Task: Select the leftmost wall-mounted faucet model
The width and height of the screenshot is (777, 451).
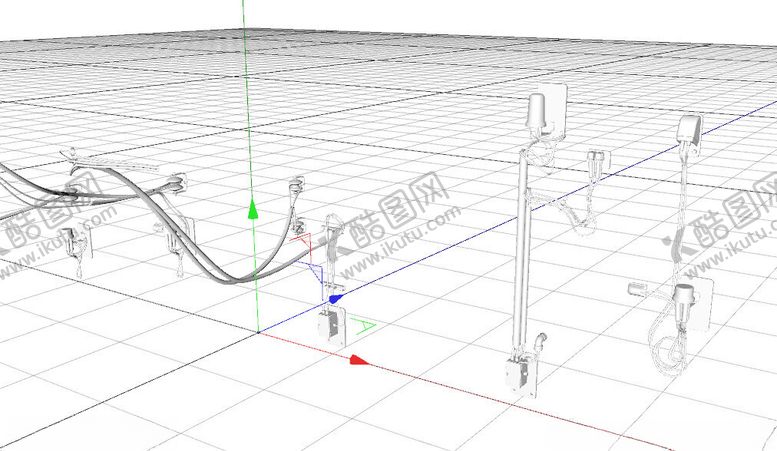Action: (x=76, y=243)
